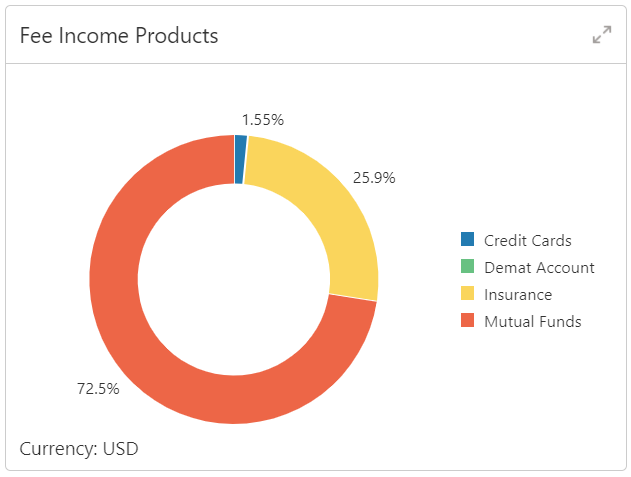Click the widget header bar blank area
Image resolution: width=631 pixels, height=477 pixels.
pos(400,36)
